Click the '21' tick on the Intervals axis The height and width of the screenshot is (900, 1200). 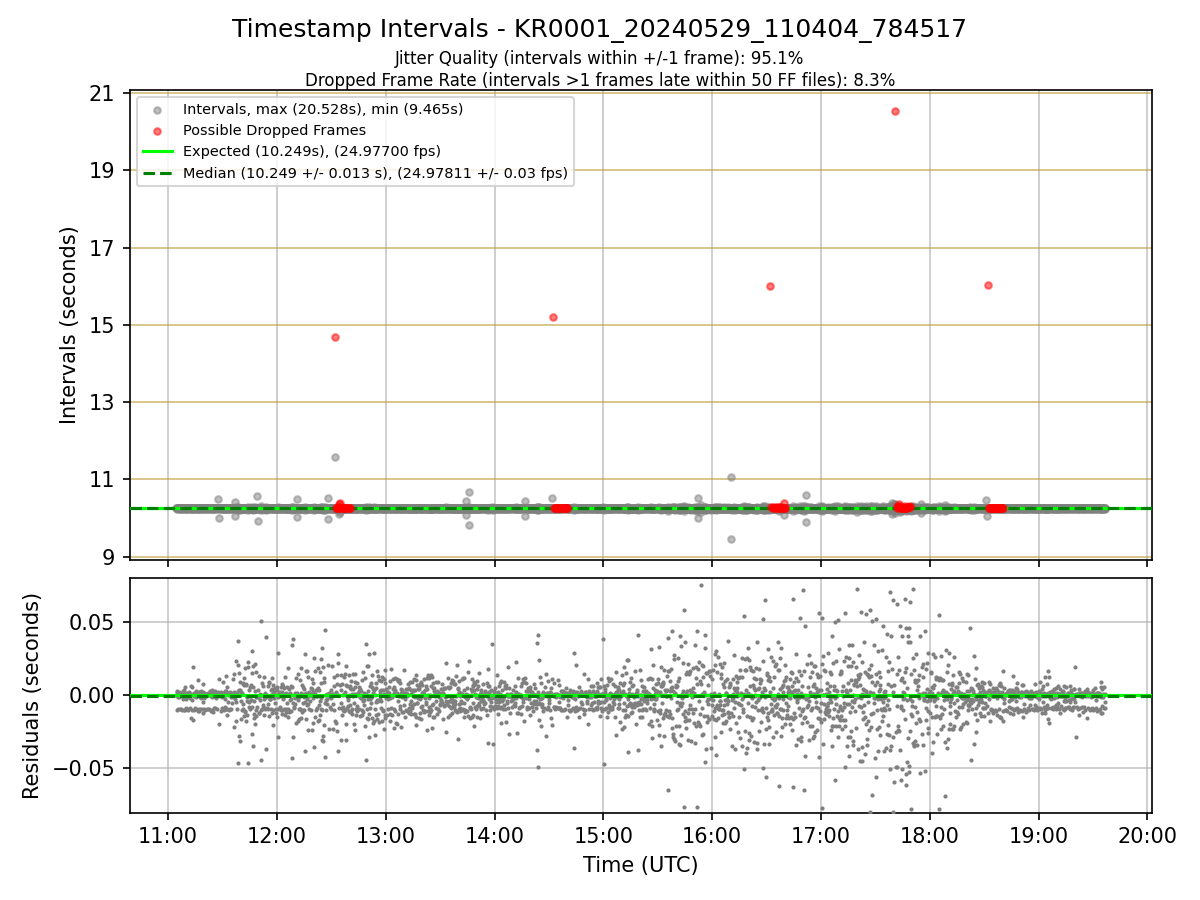[x=102, y=94]
